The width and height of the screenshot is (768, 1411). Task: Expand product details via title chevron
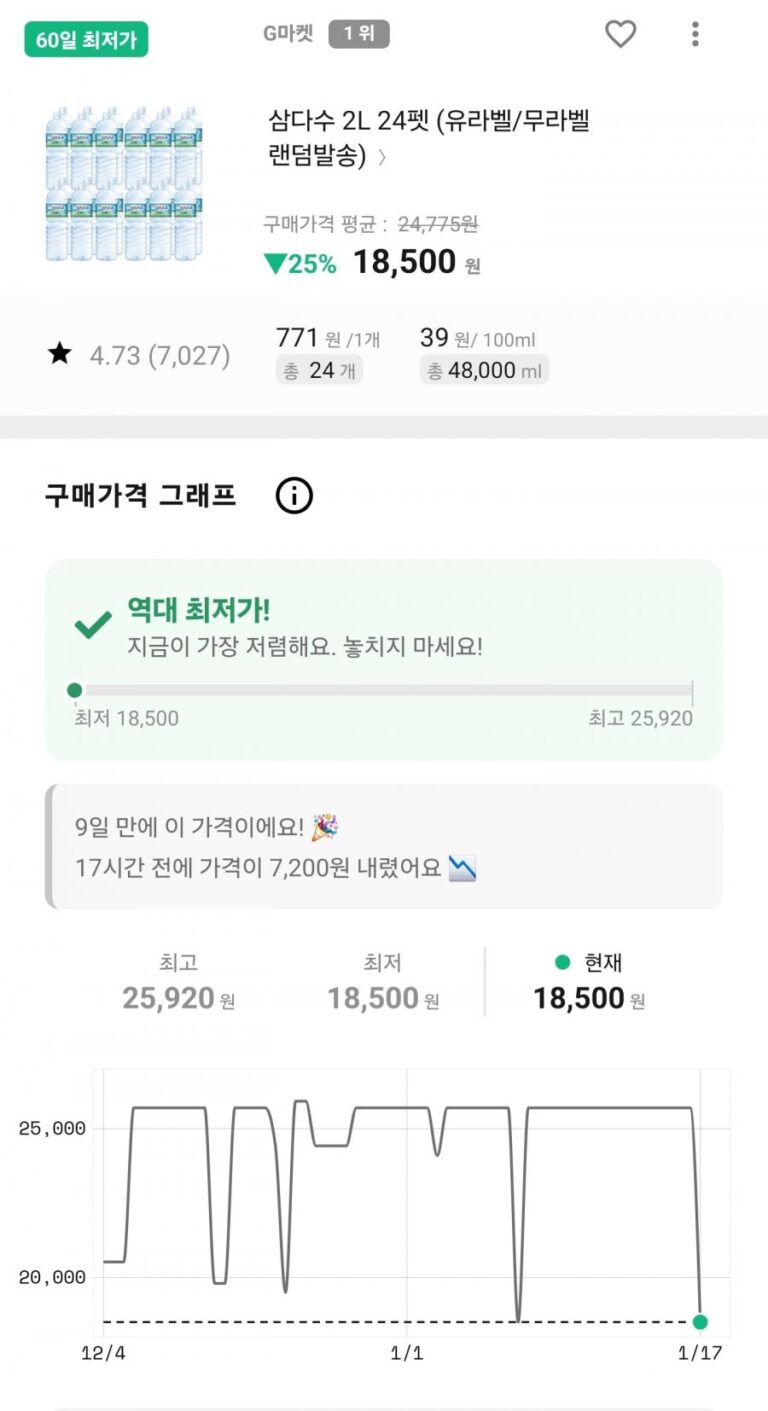point(382,158)
